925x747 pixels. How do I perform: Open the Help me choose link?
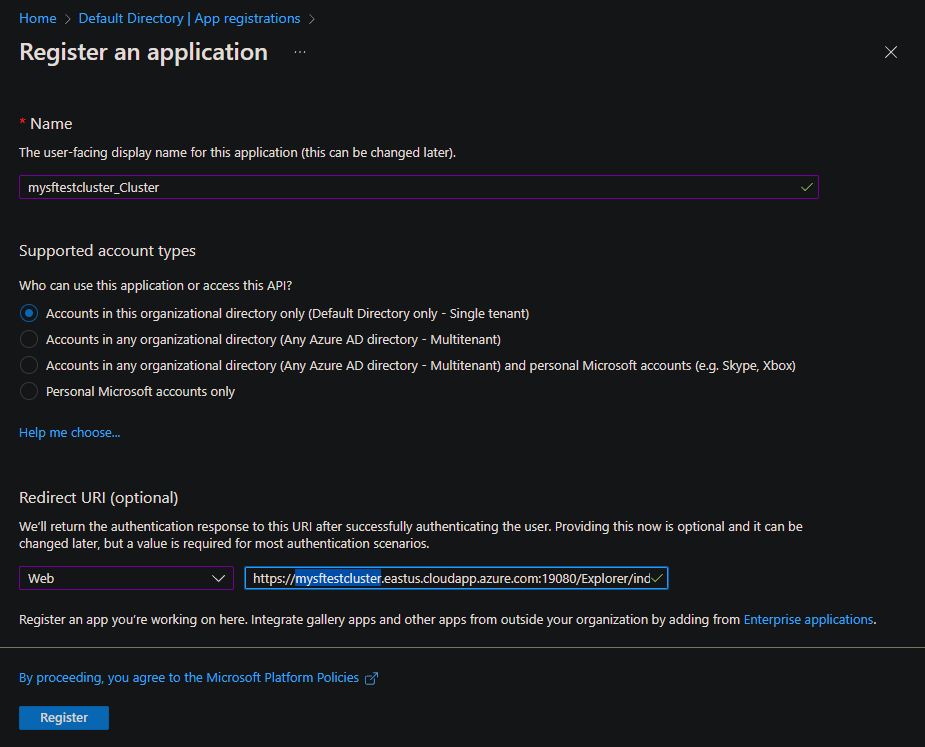click(x=70, y=433)
